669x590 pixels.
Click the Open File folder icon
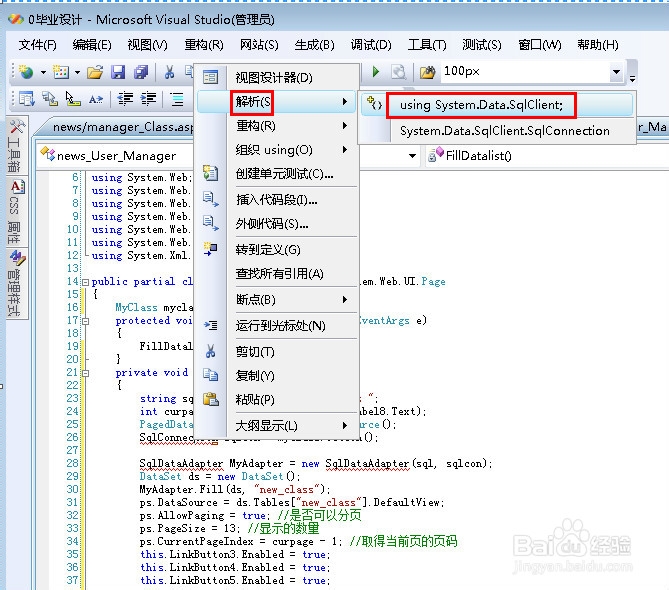click(x=95, y=72)
